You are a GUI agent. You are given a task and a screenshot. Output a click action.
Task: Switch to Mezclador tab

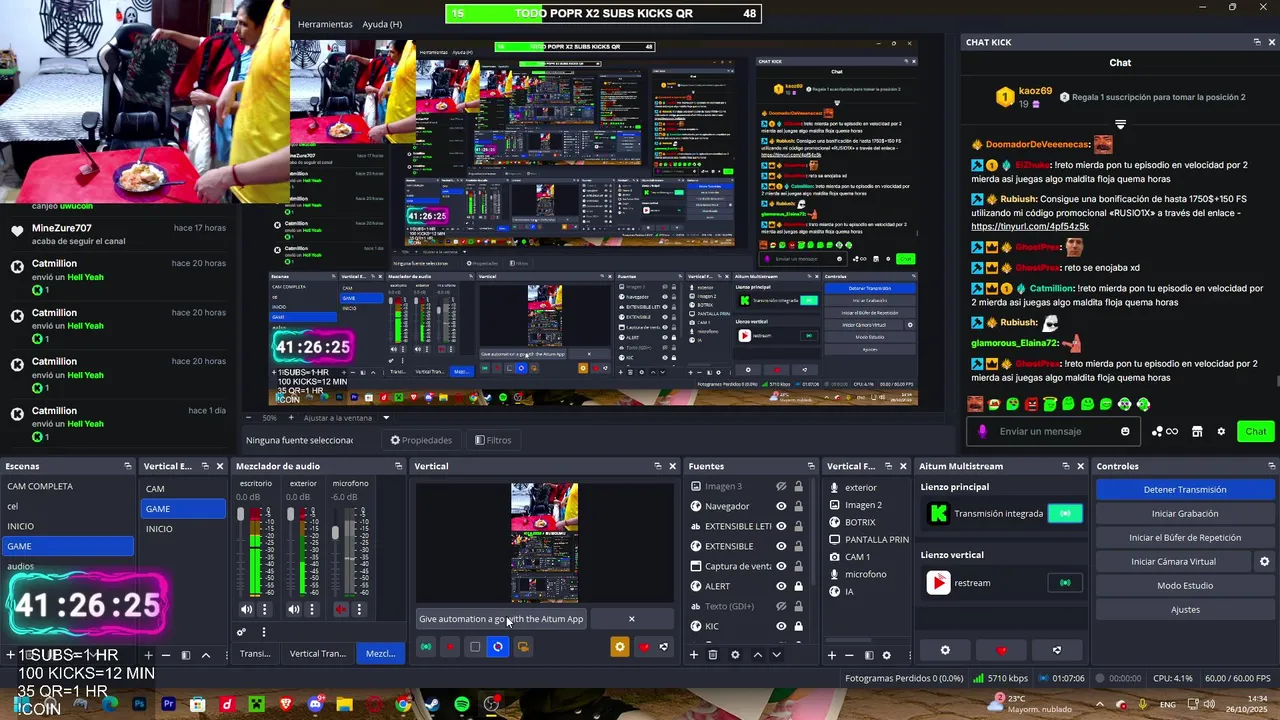tap(381, 653)
